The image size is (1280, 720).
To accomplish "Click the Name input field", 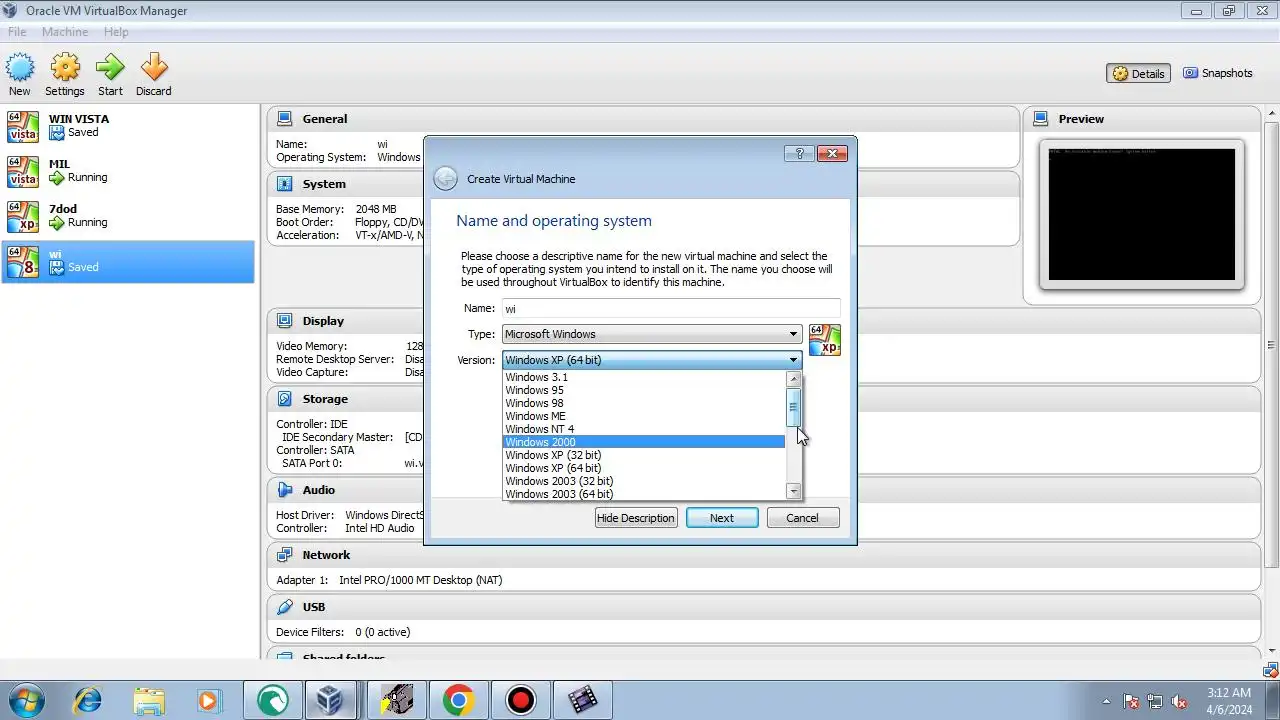I will [x=671, y=309].
